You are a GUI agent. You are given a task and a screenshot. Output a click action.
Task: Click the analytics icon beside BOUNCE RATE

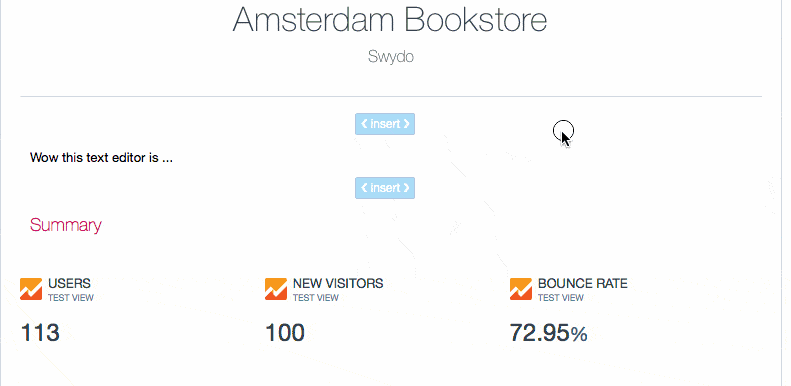[x=521, y=289]
